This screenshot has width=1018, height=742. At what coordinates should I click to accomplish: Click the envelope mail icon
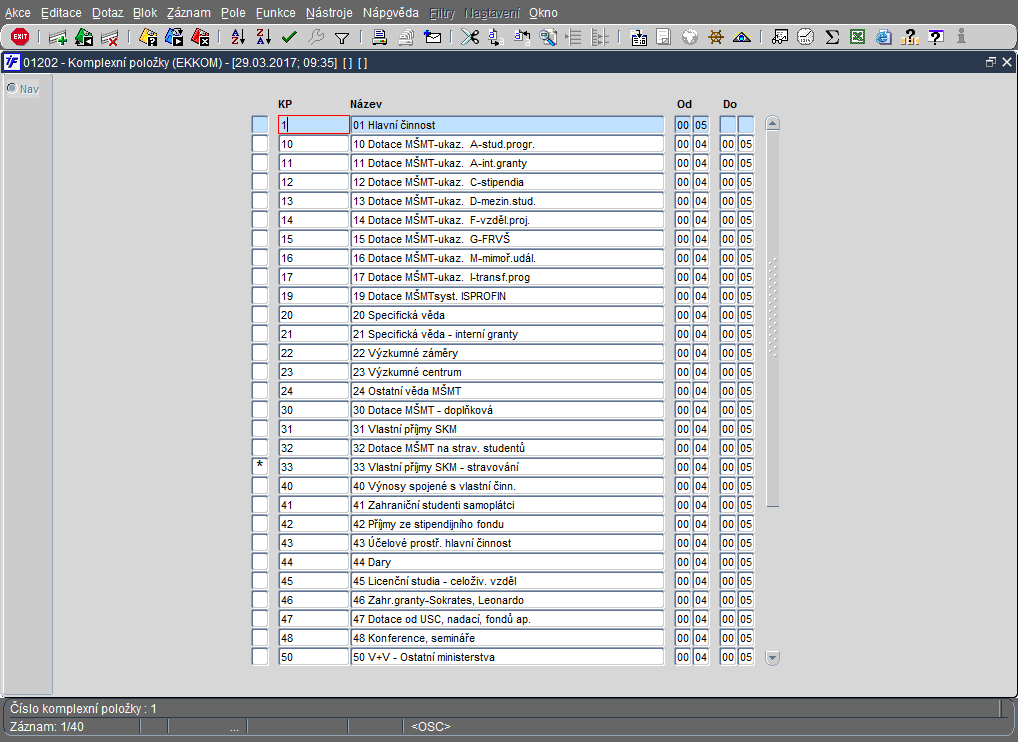pyautogui.click(x=432, y=38)
